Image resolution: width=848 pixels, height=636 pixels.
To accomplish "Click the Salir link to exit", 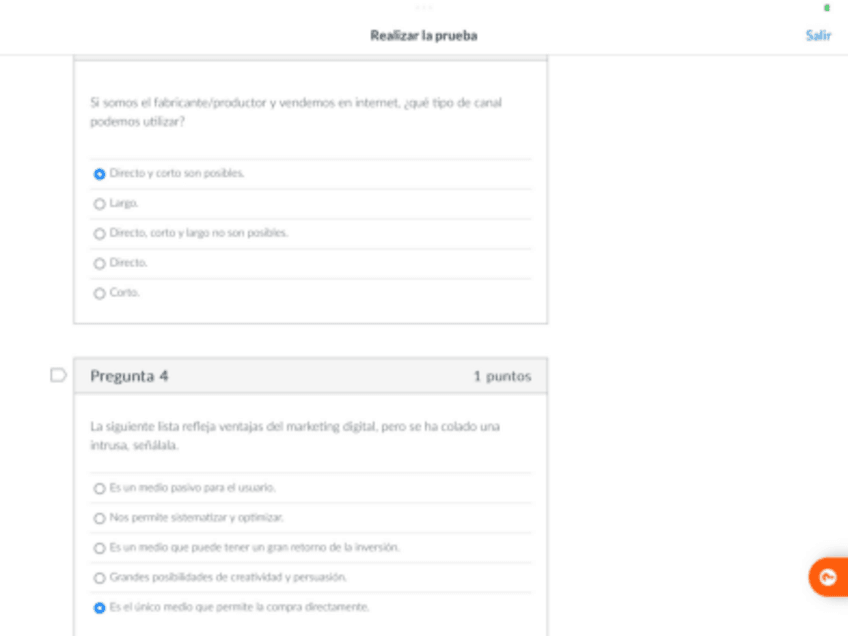I will [x=818, y=36].
